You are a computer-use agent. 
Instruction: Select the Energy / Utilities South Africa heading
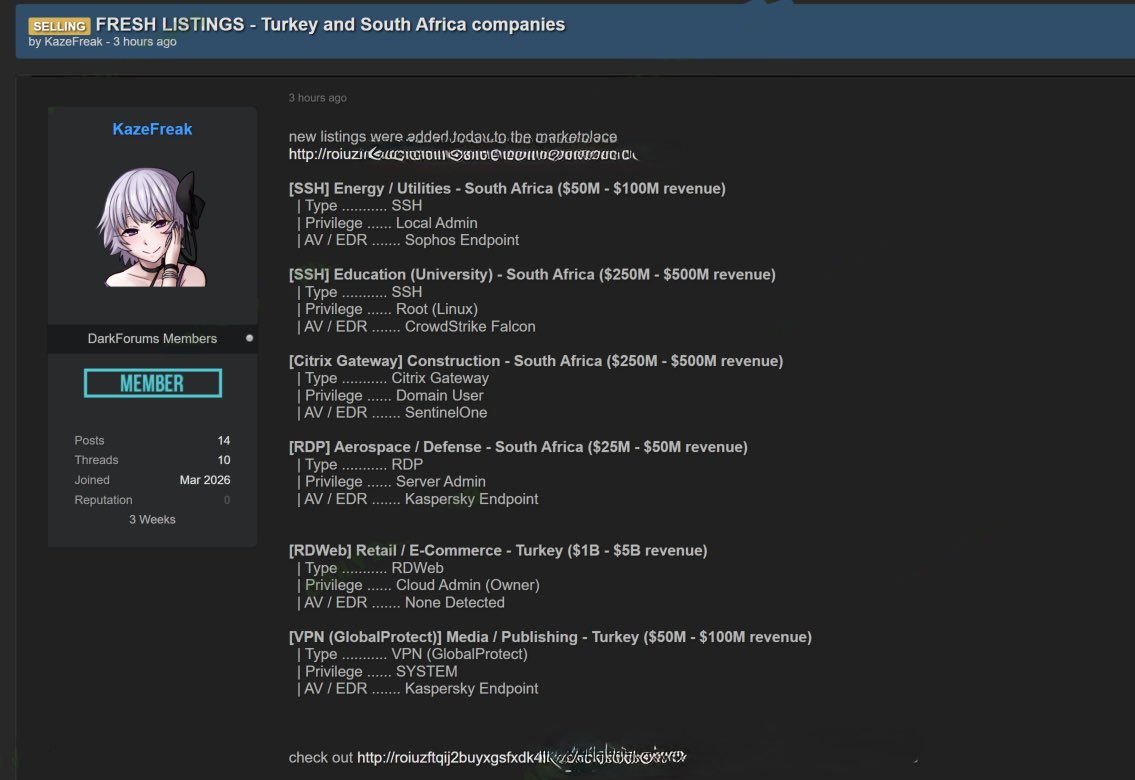point(507,188)
